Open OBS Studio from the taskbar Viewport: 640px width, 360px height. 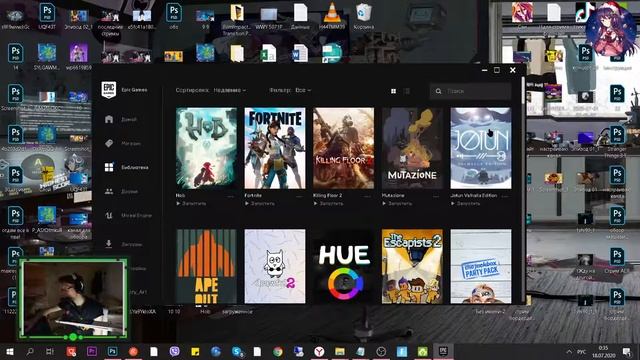[381, 351]
